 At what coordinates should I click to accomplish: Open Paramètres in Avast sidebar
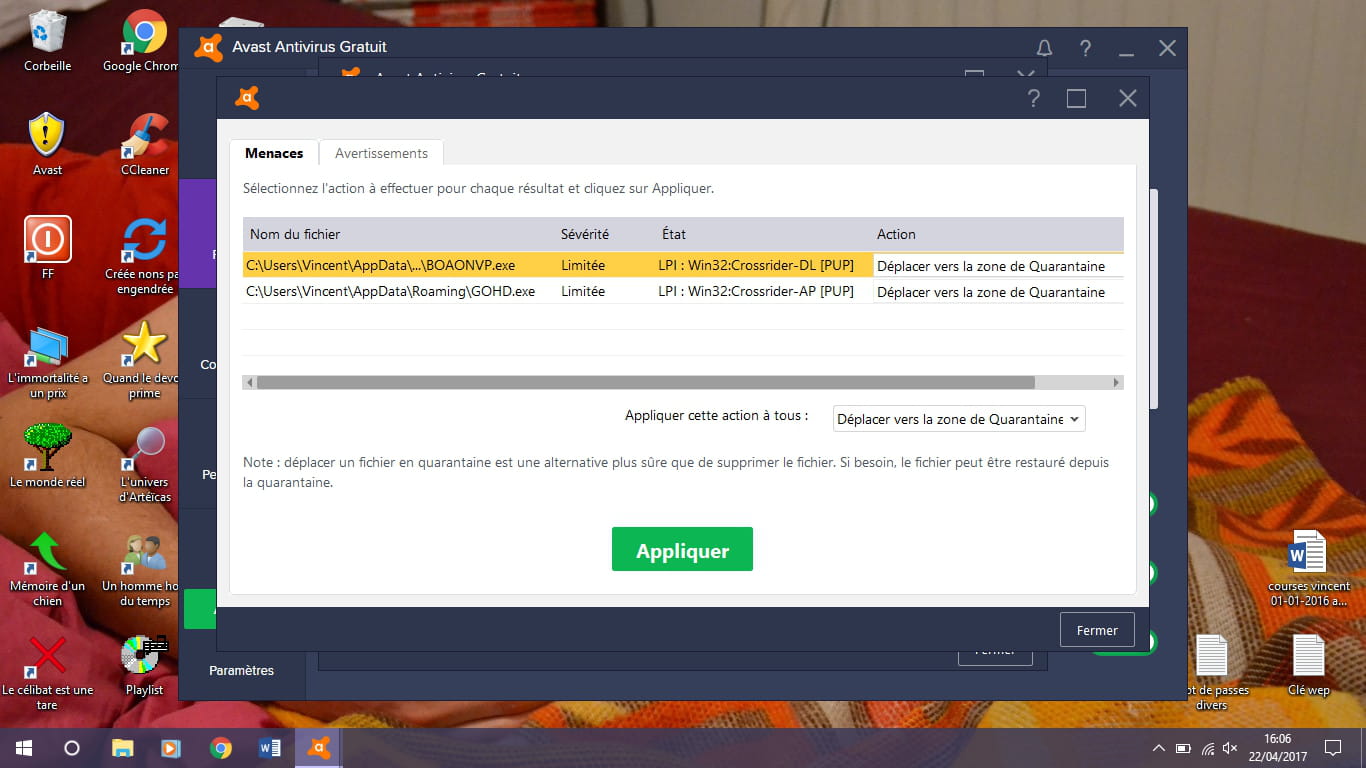click(x=241, y=670)
